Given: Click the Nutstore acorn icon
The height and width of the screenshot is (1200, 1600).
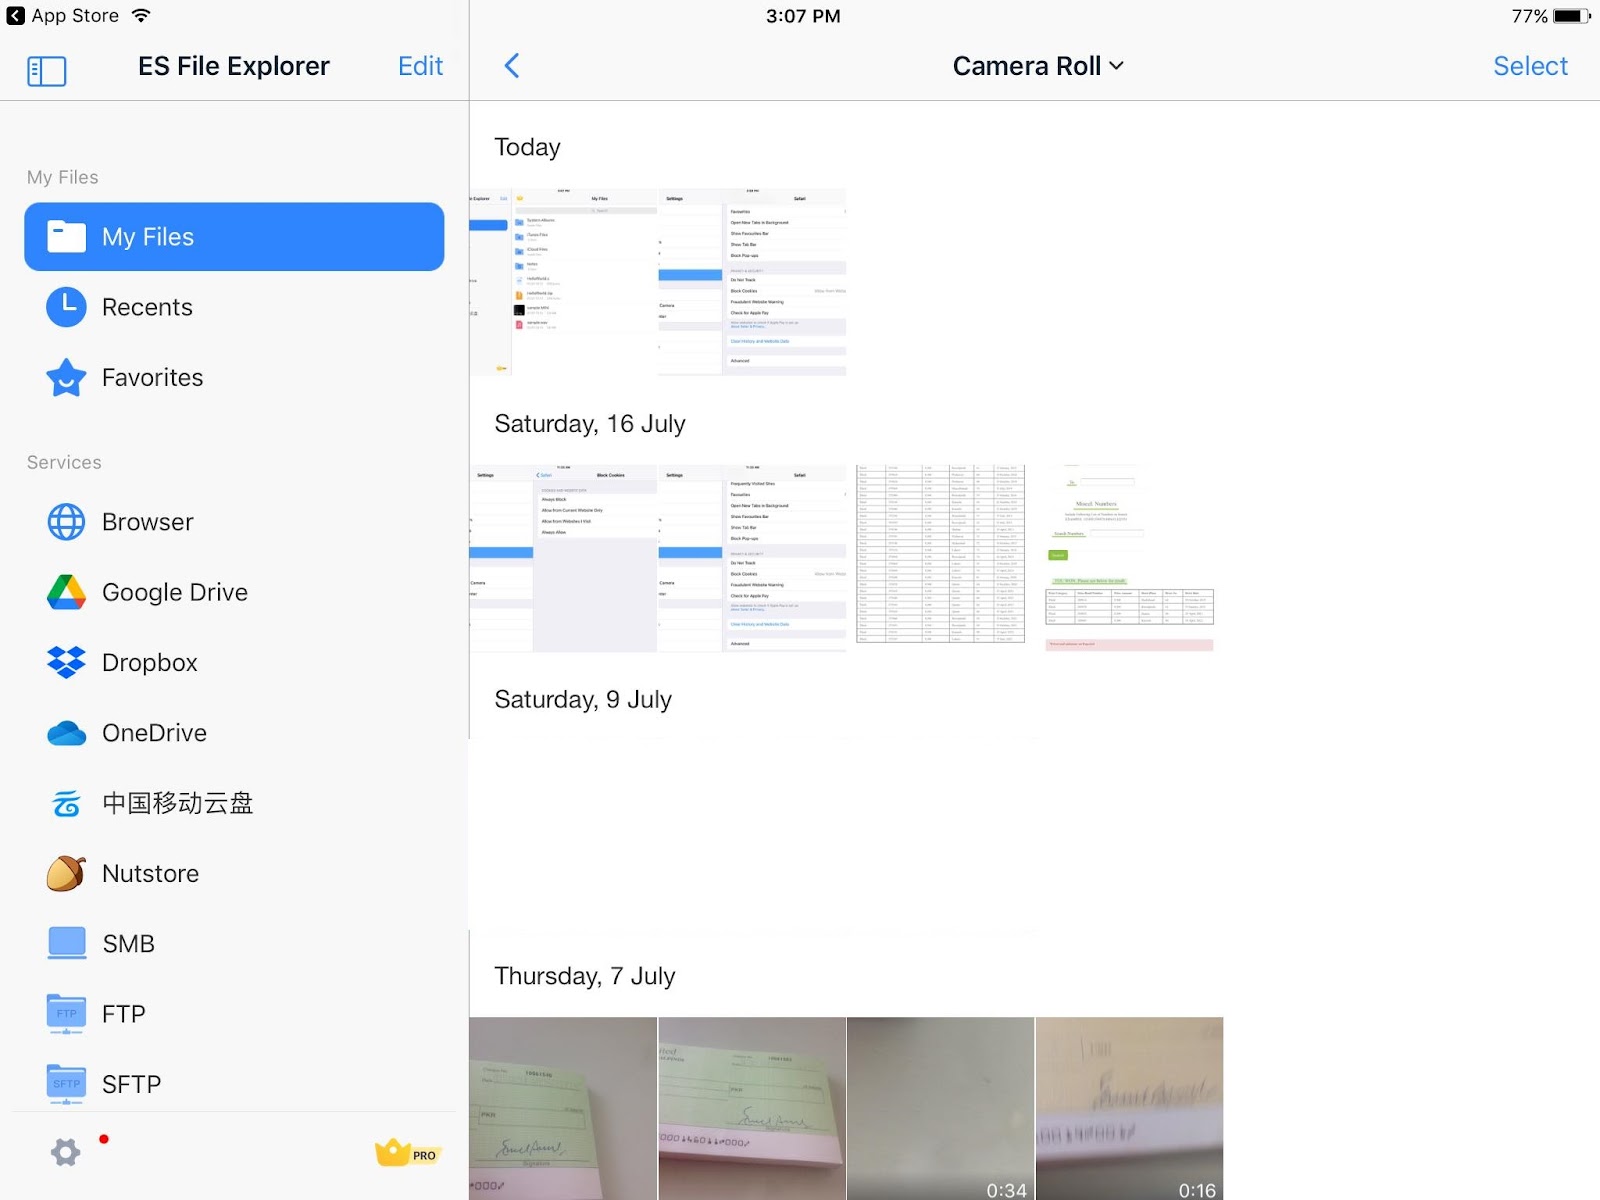Looking at the screenshot, I should (x=66, y=874).
